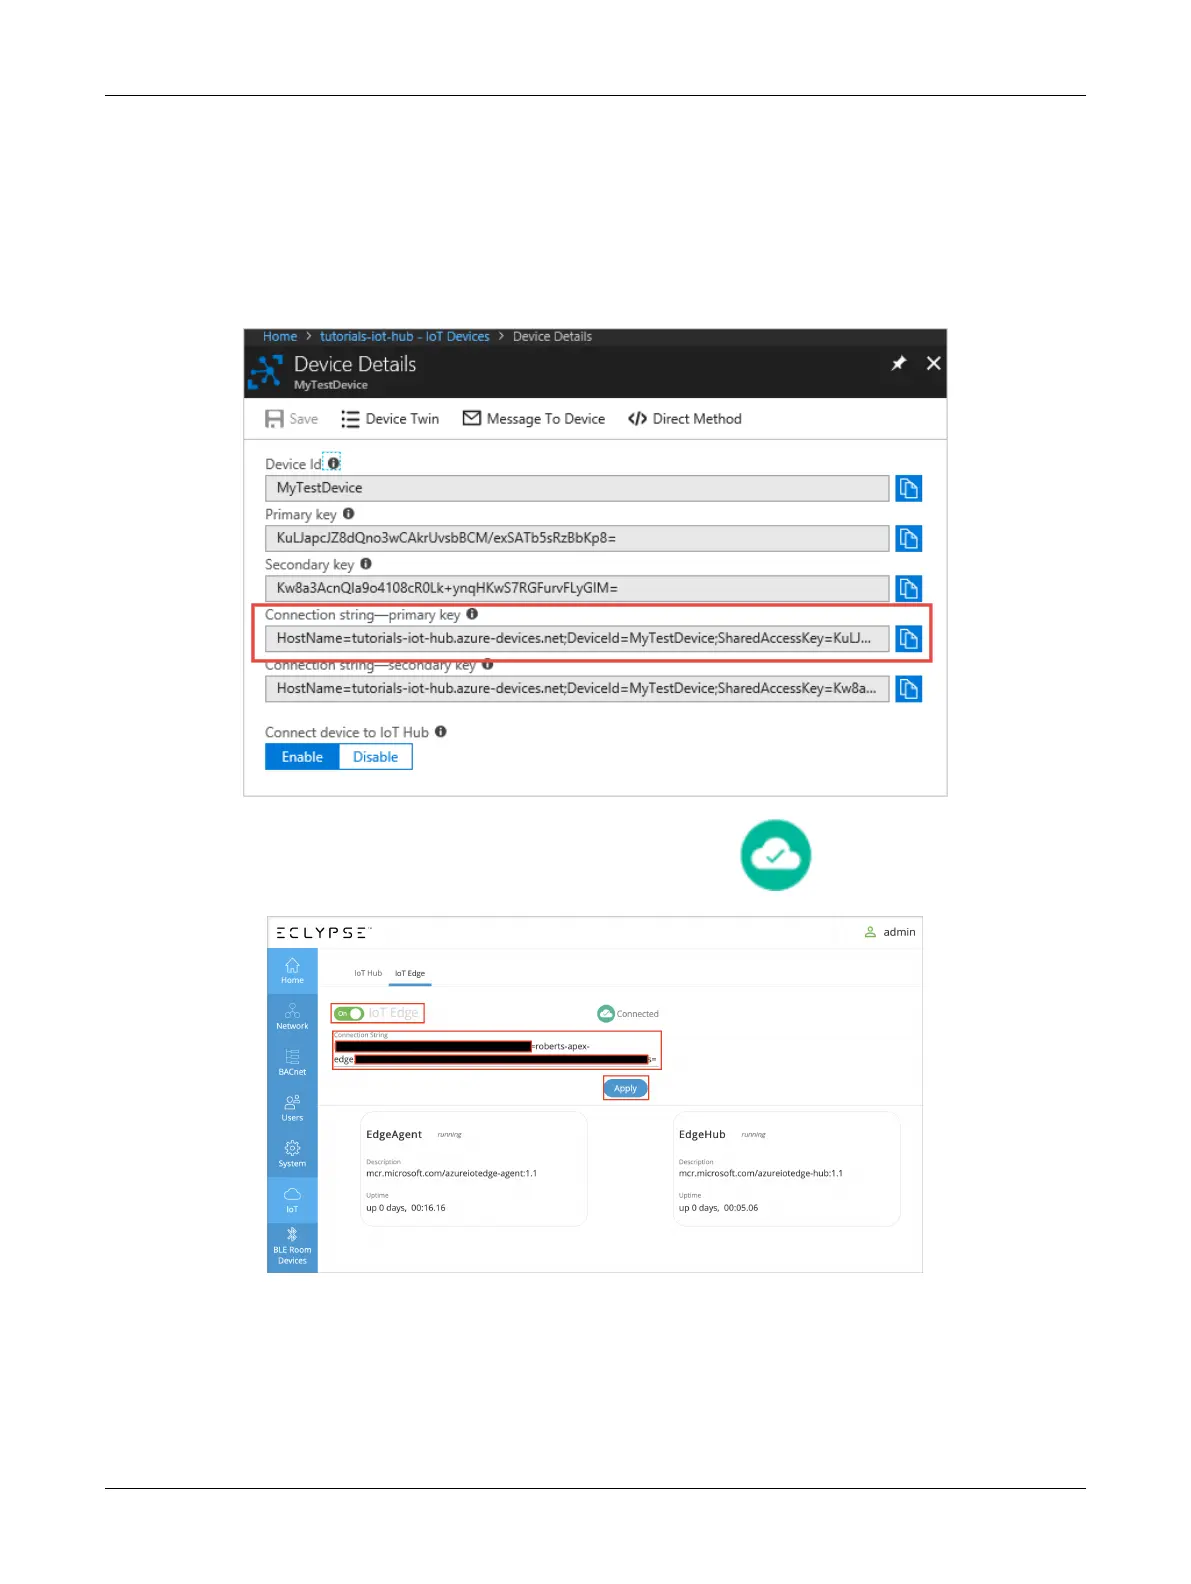Open Message To Device
This screenshot has width=1191, height=1584.
534,419
